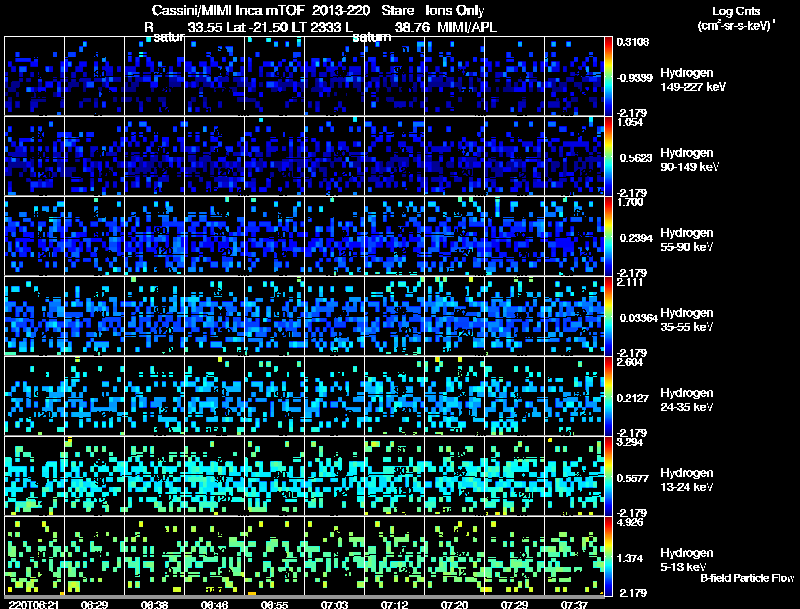Select the Hydrogen 55-90 keV color scale

coord(609,236)
